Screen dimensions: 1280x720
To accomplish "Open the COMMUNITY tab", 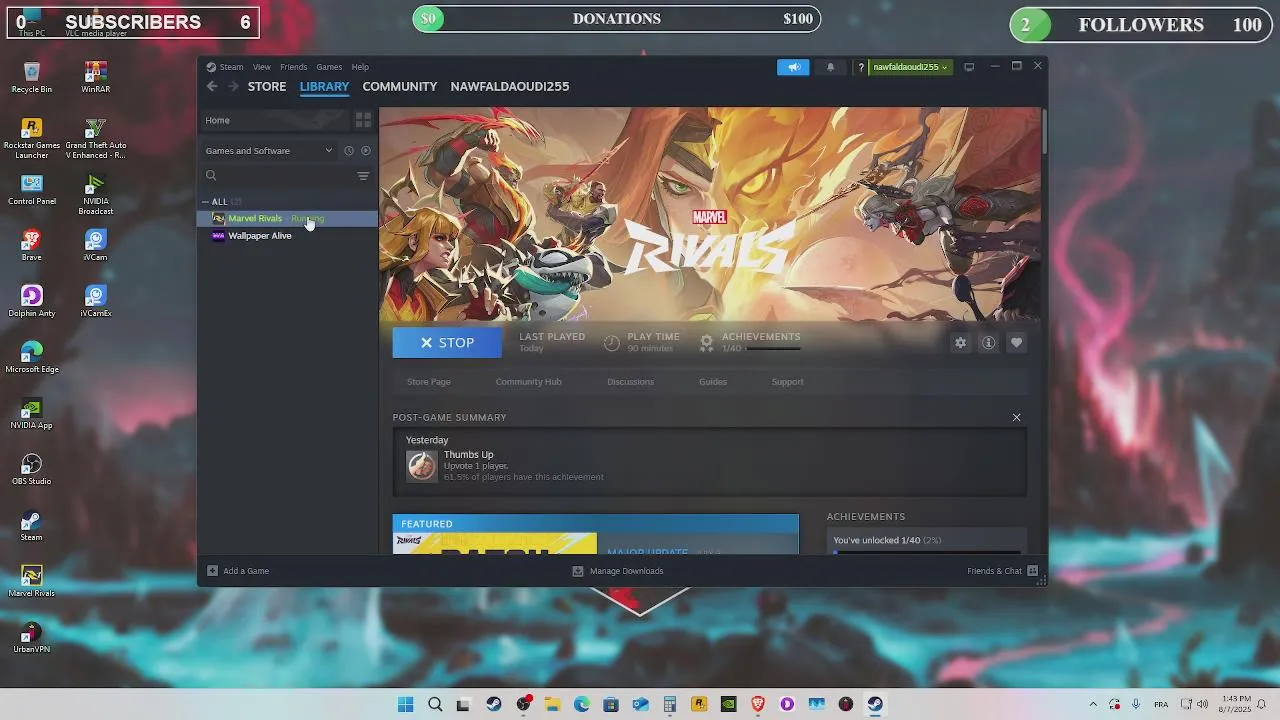I will (x=400, y=87).
